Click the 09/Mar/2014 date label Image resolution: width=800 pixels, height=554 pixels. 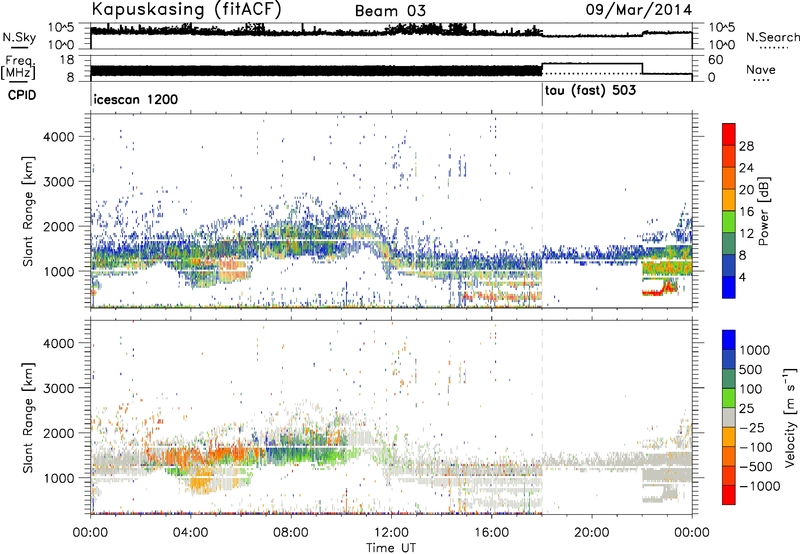pyautogui.click(x=638, y=10)
